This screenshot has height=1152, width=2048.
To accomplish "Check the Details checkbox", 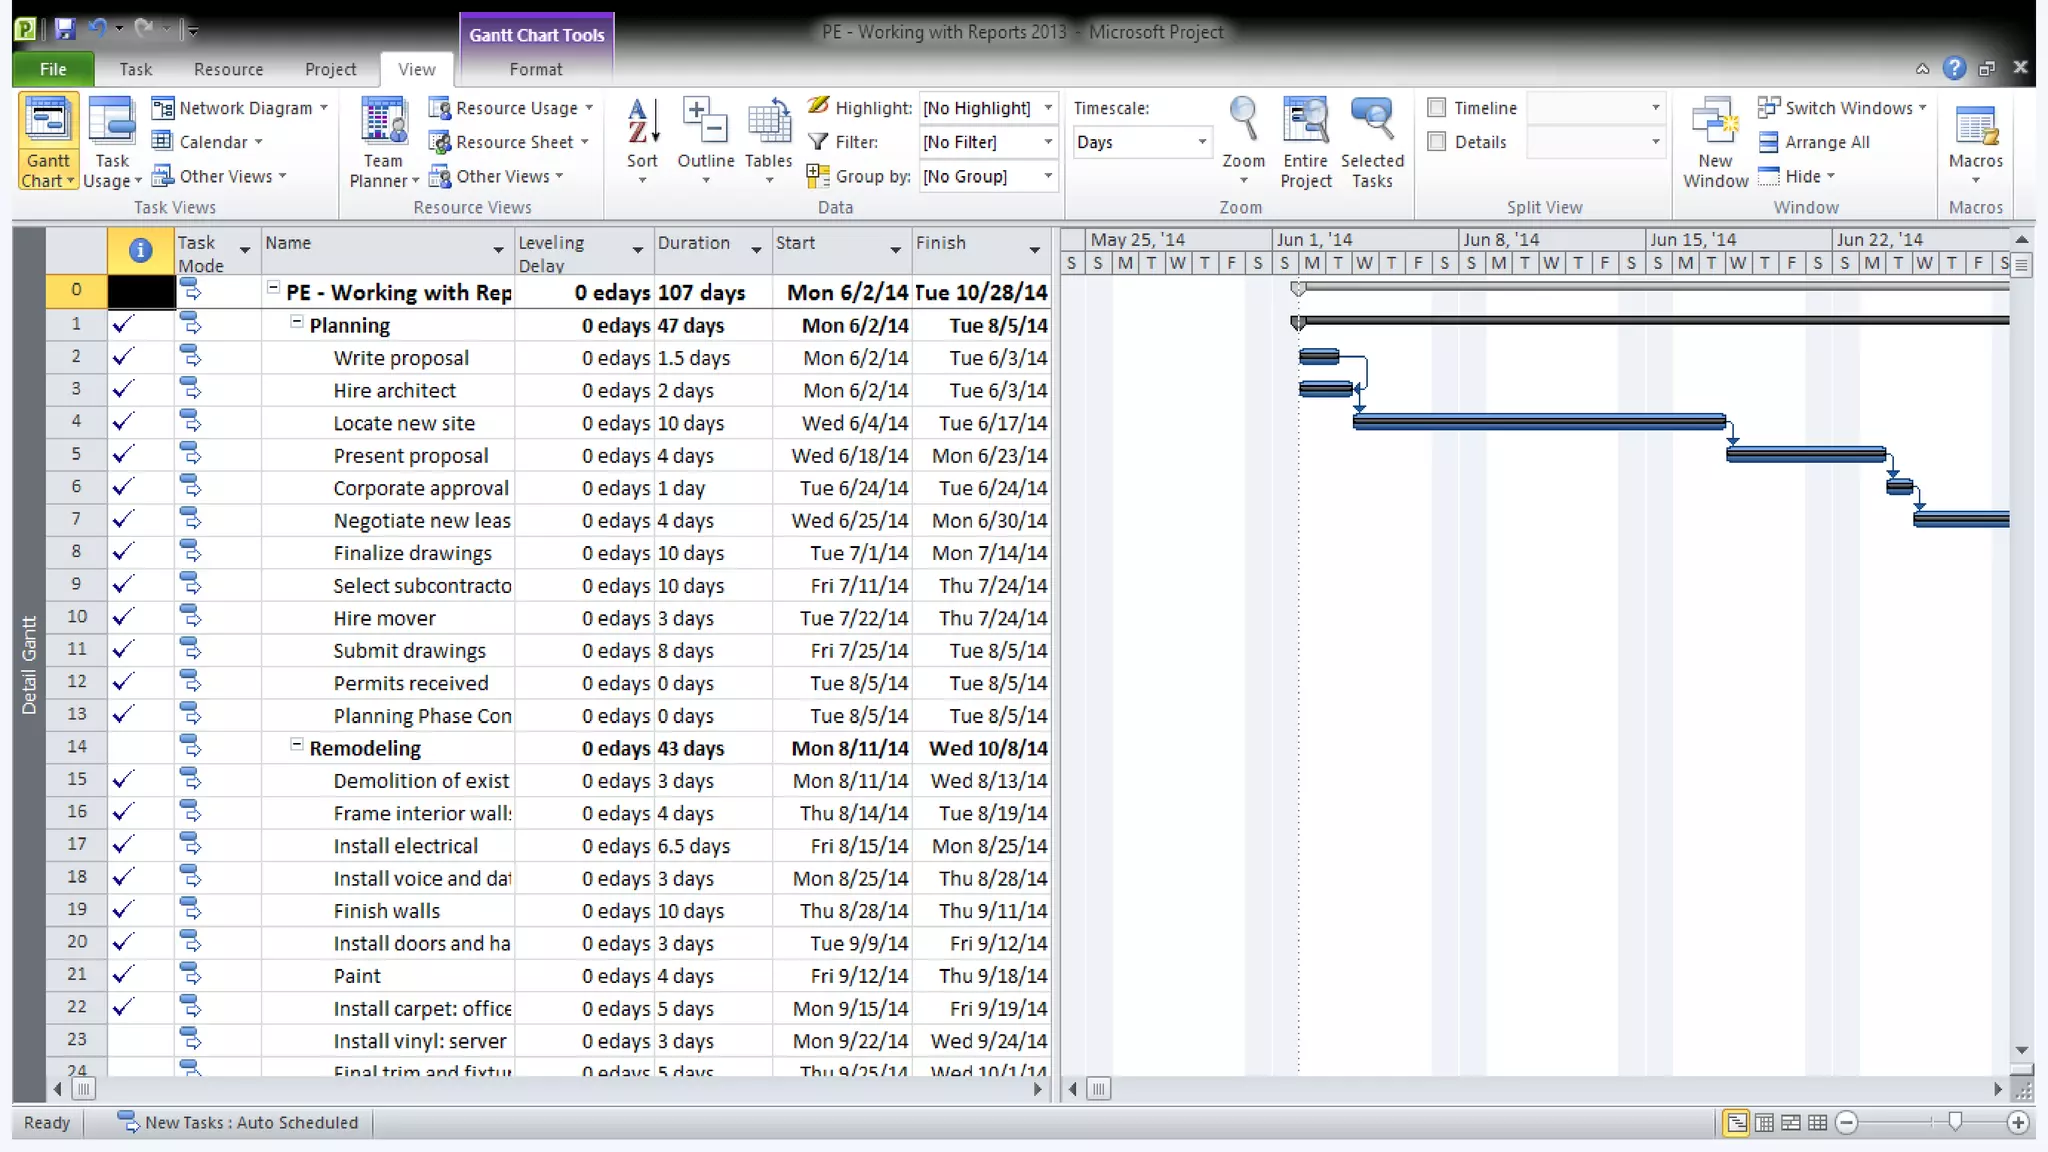I will (x=1437, y=142).
